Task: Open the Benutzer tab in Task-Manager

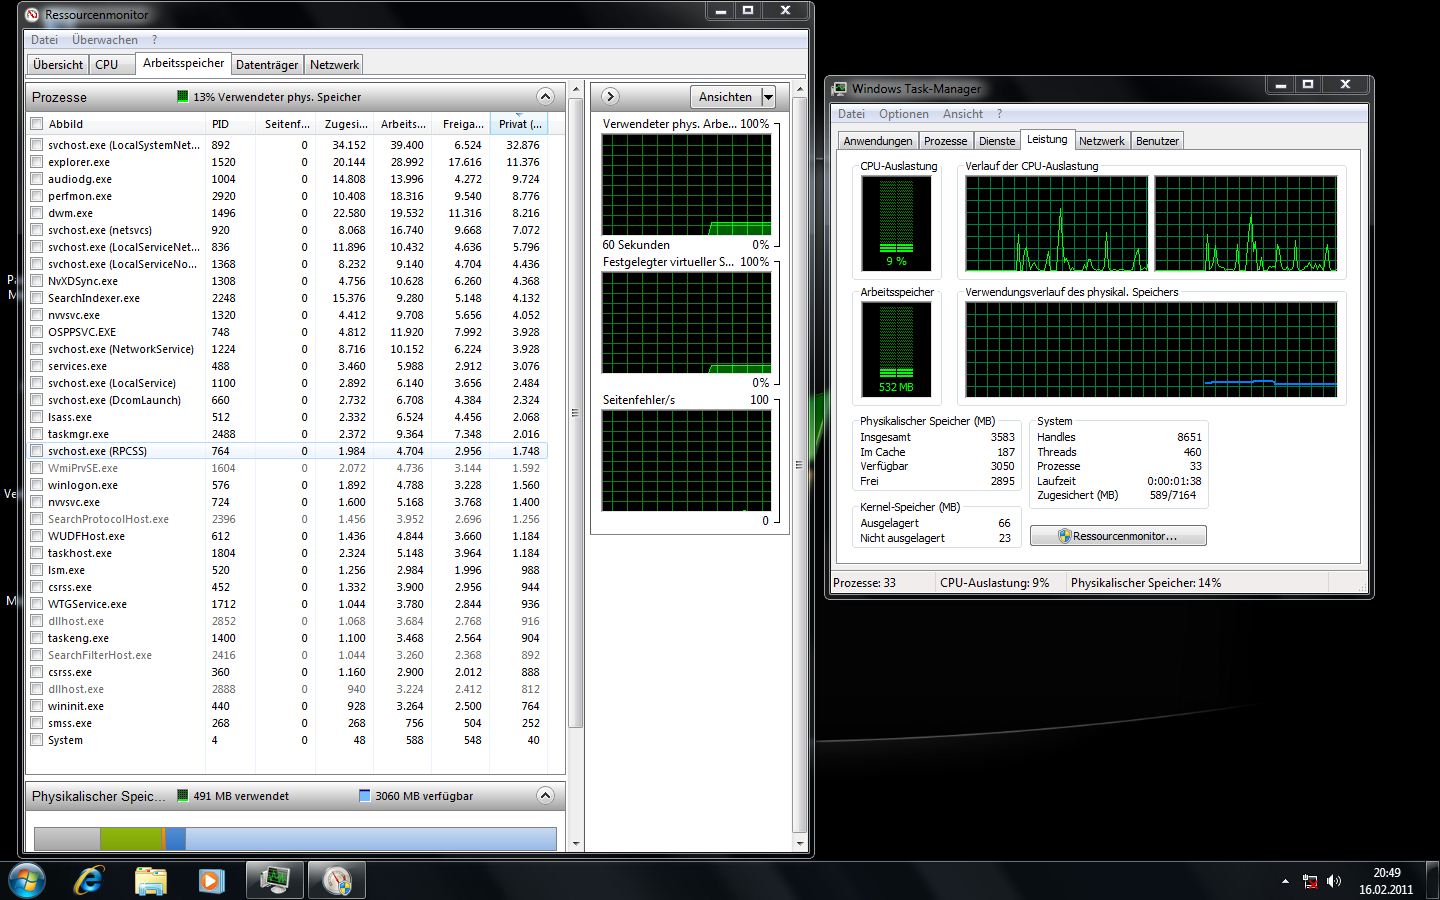Action: 1157,141
